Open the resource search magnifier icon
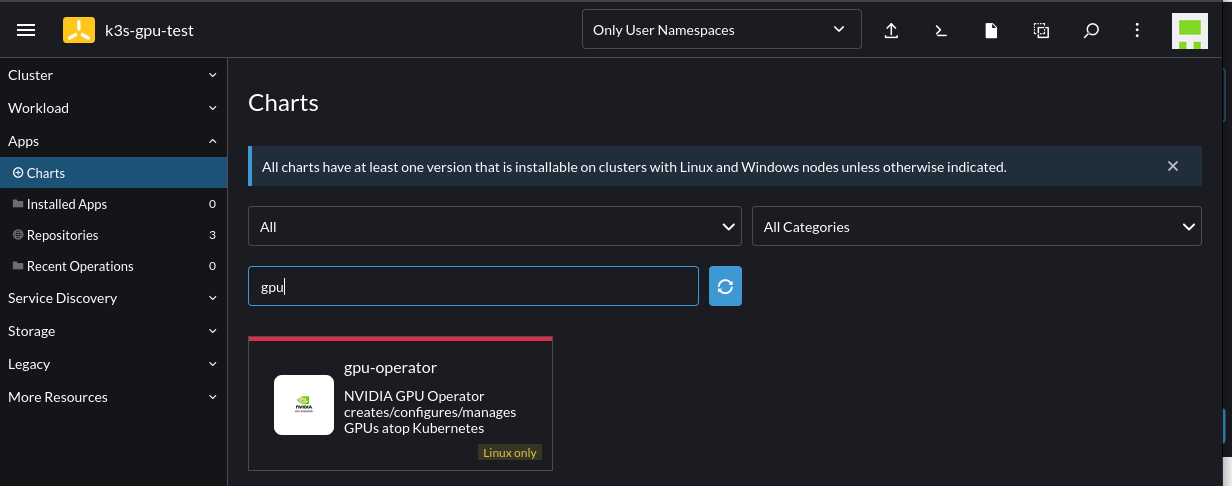 pos(1091,30)
